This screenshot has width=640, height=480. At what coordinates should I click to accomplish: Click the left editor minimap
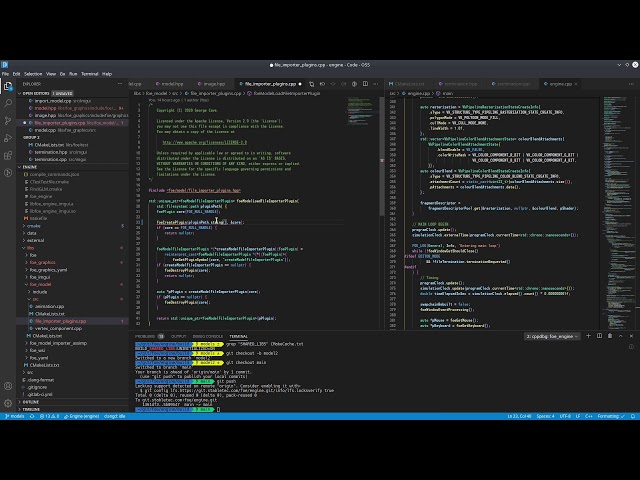[x=360, y=110]
